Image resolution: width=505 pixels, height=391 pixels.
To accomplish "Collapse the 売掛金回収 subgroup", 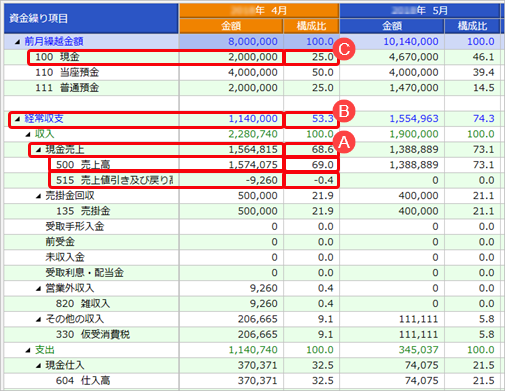I will (x=38, y=196).
